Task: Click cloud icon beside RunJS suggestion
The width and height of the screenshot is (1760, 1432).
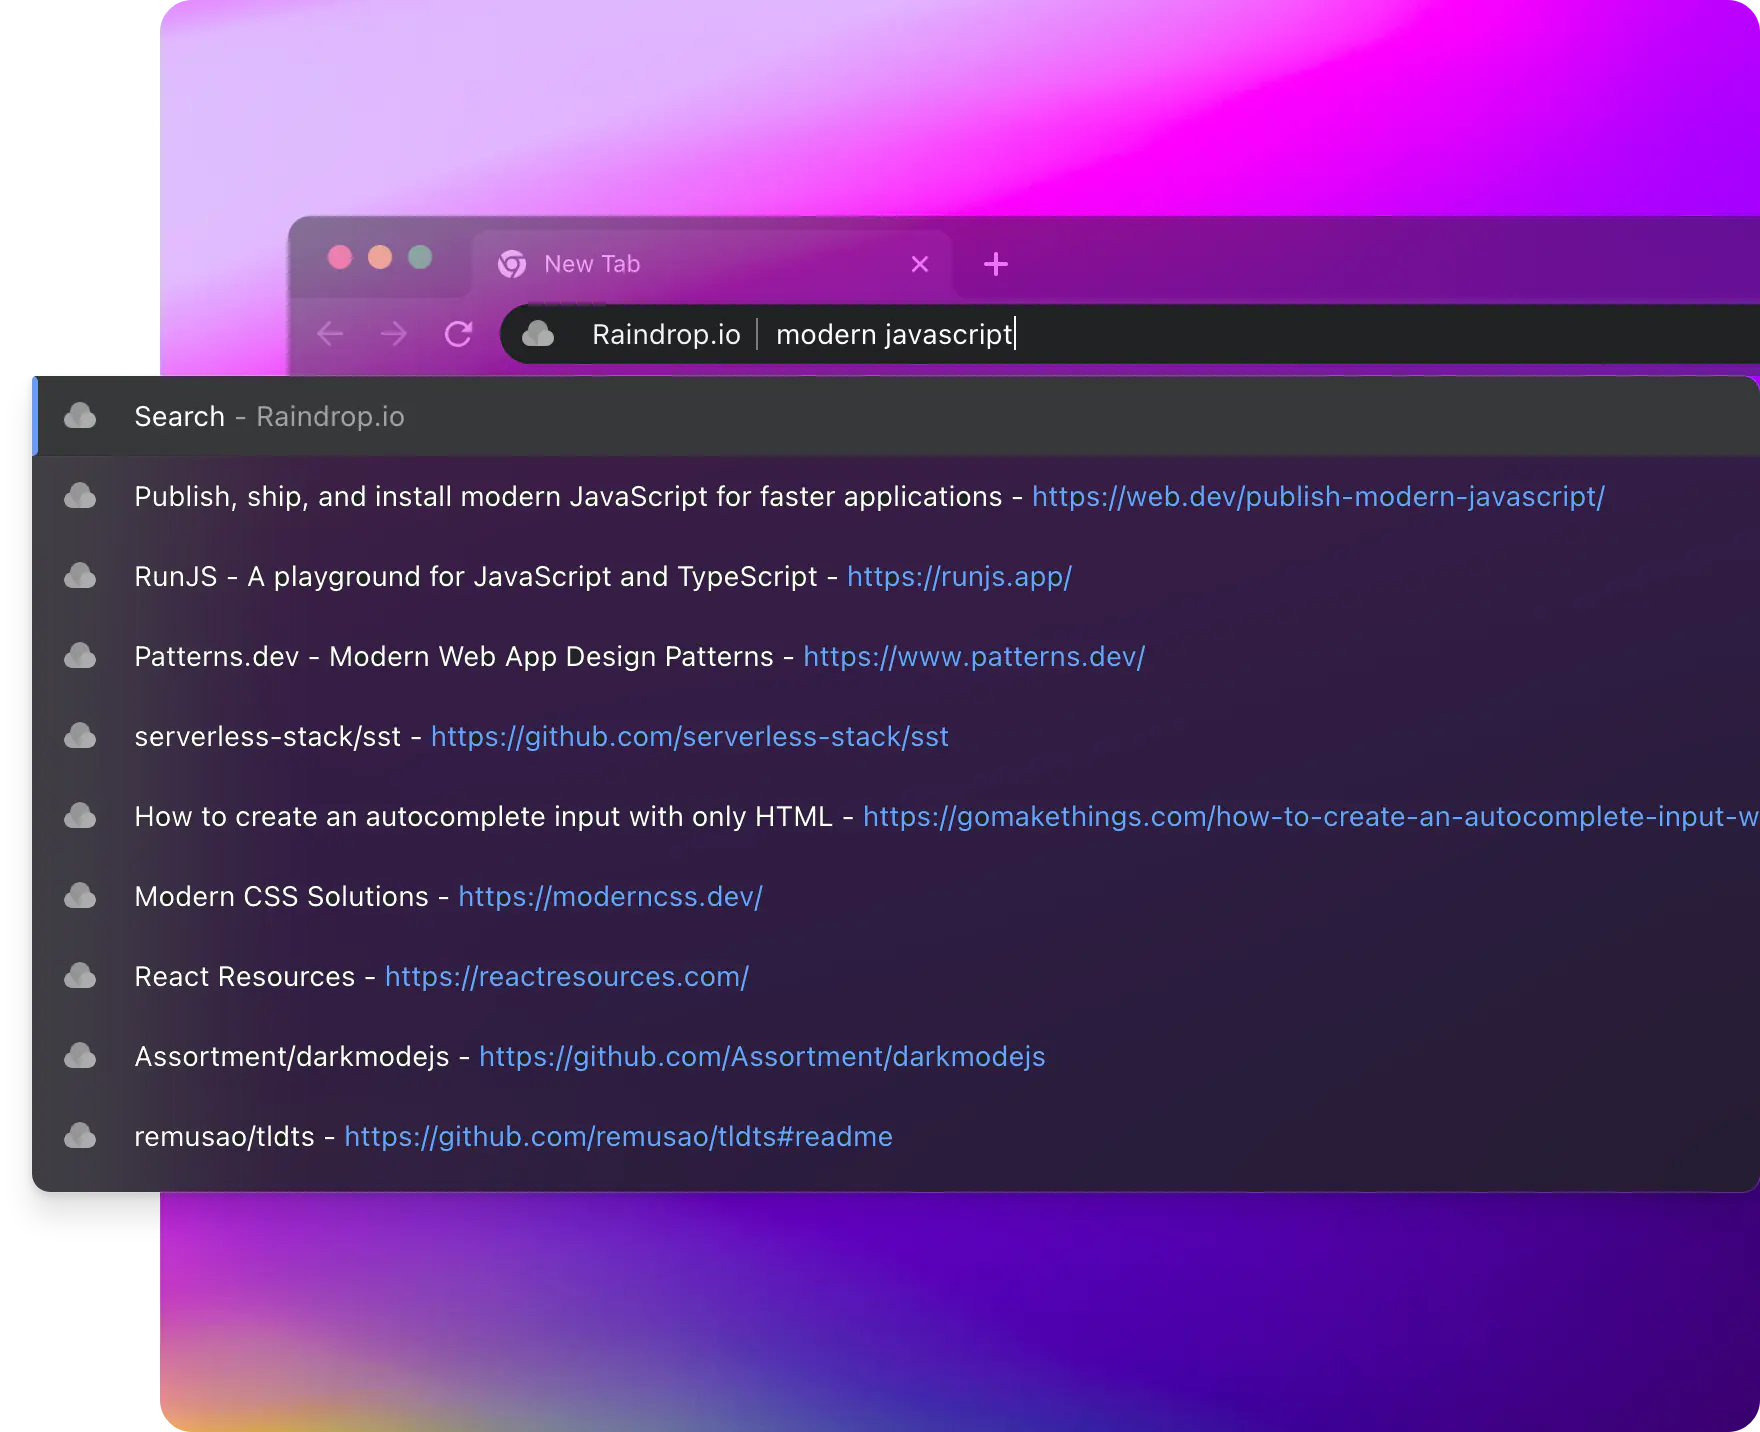Action: (80, 576)
